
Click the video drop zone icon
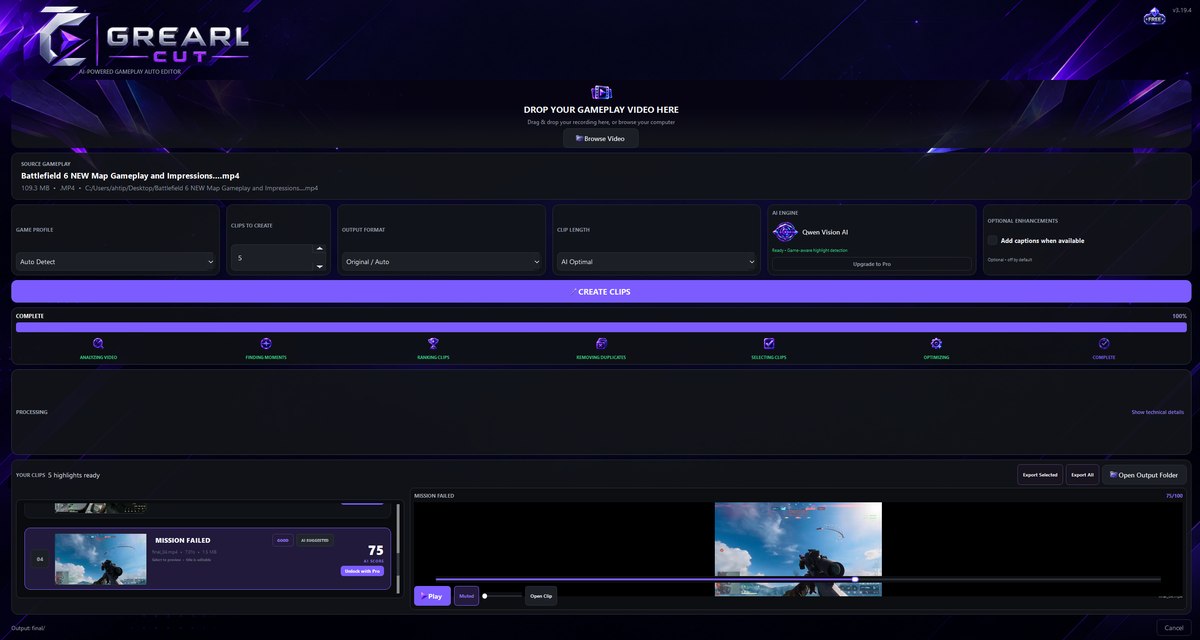pyautogui.click(x=601, y=92)
